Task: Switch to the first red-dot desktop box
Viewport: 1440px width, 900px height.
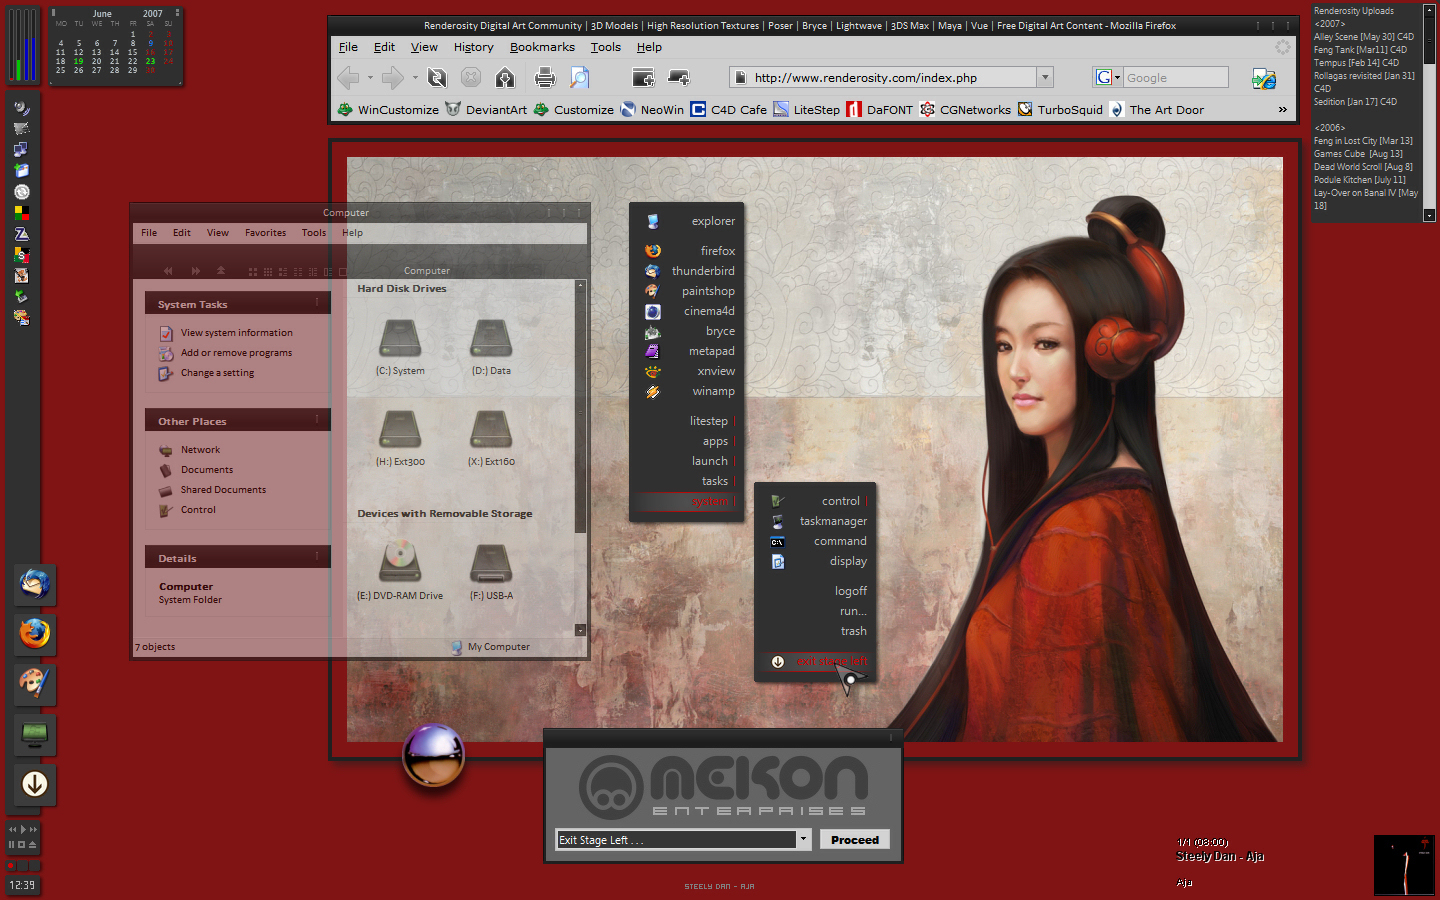Action: [x=12, y=865]
